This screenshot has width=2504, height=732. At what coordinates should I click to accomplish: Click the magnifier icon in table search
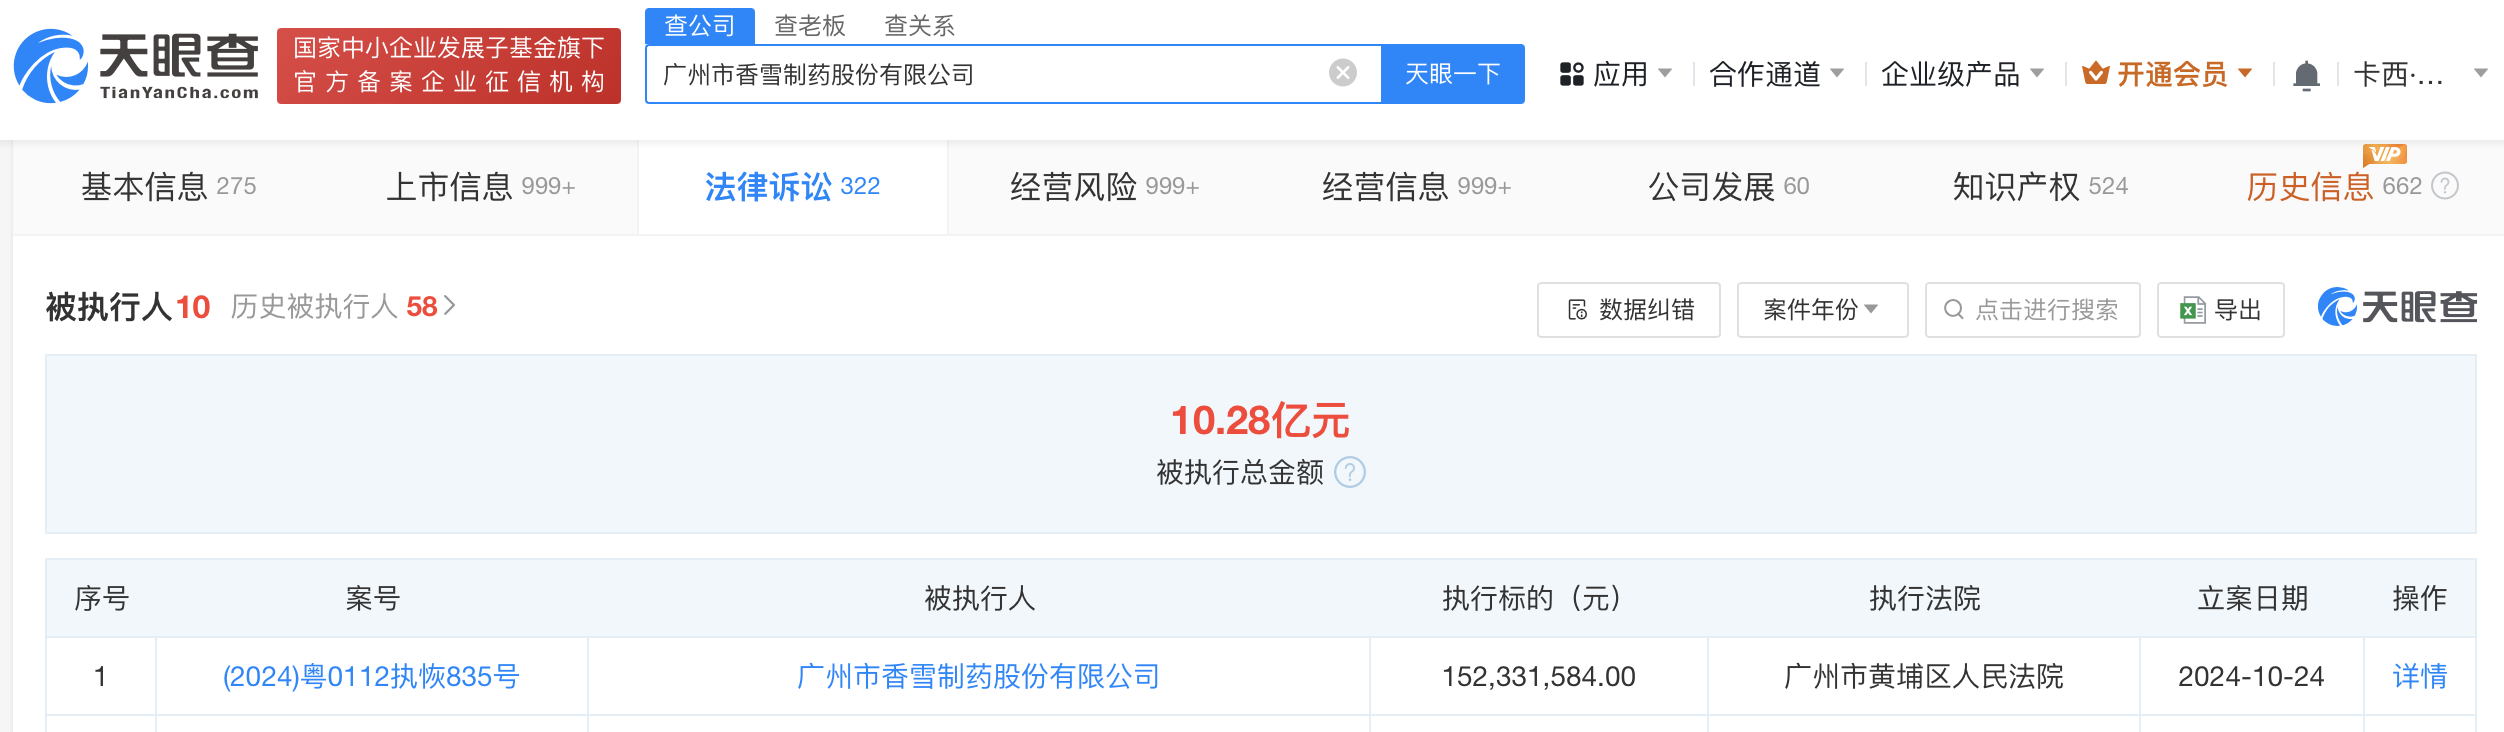(1953, 310)
